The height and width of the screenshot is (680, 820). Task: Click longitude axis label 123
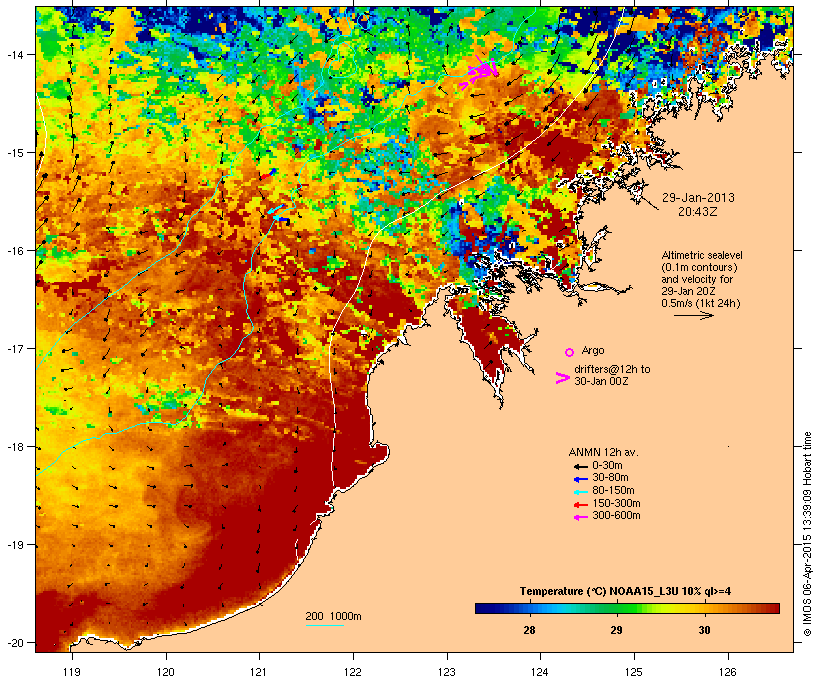[447, 672]
